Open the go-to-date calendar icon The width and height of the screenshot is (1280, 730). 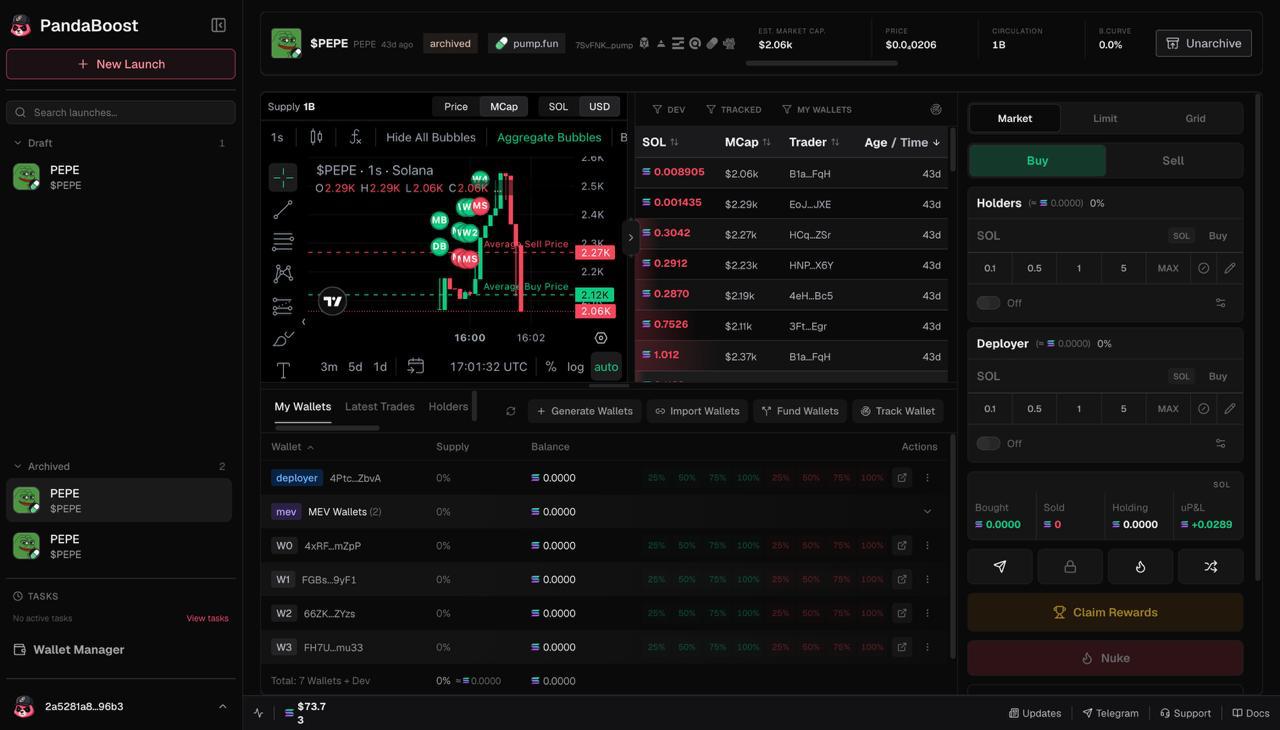tap(416, 366)
